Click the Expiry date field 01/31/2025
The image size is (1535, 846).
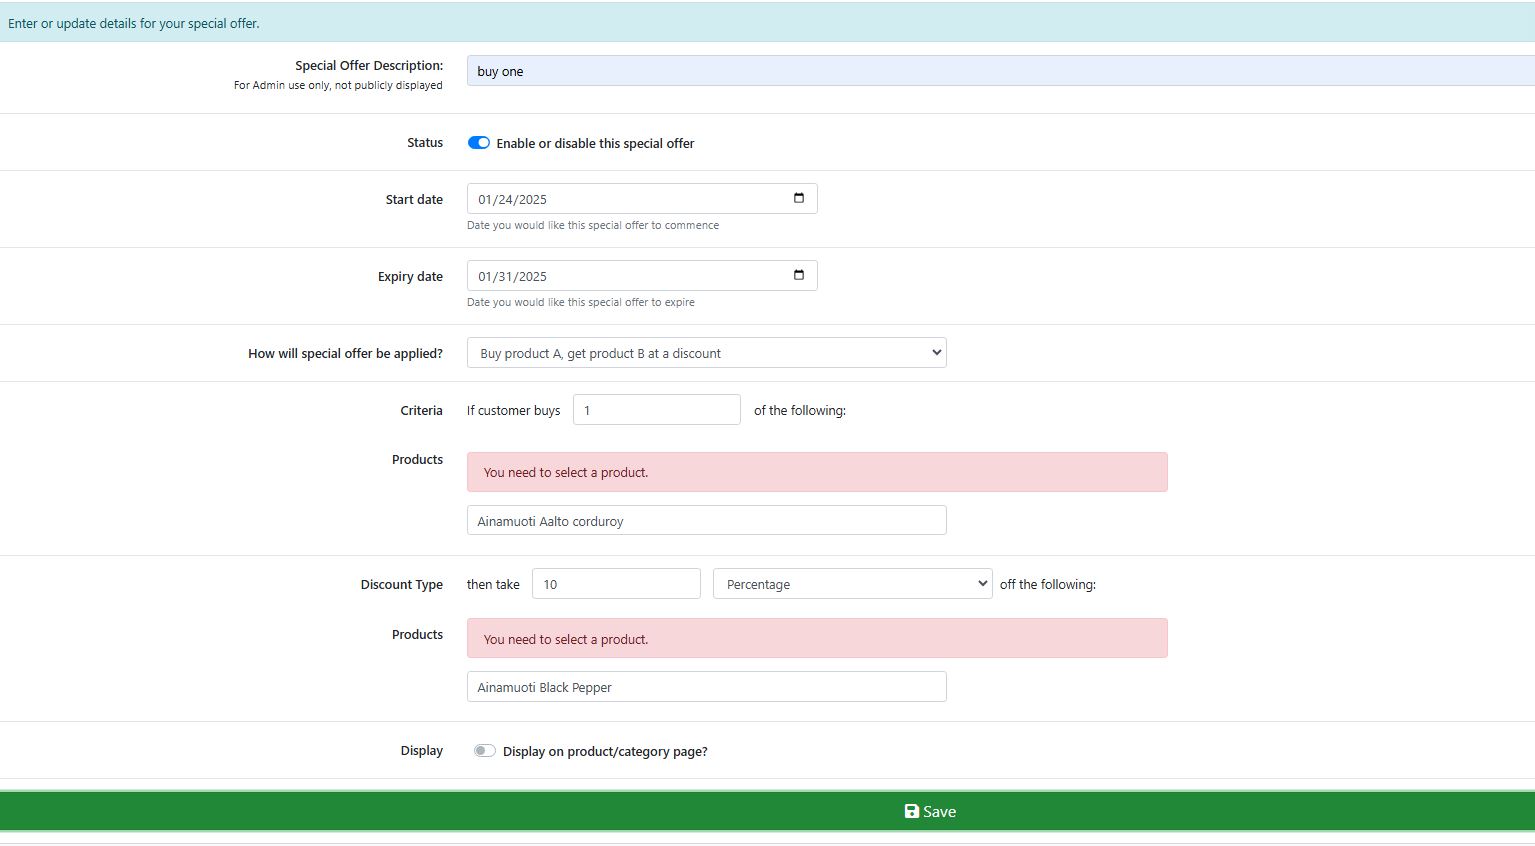pos(642,276)
